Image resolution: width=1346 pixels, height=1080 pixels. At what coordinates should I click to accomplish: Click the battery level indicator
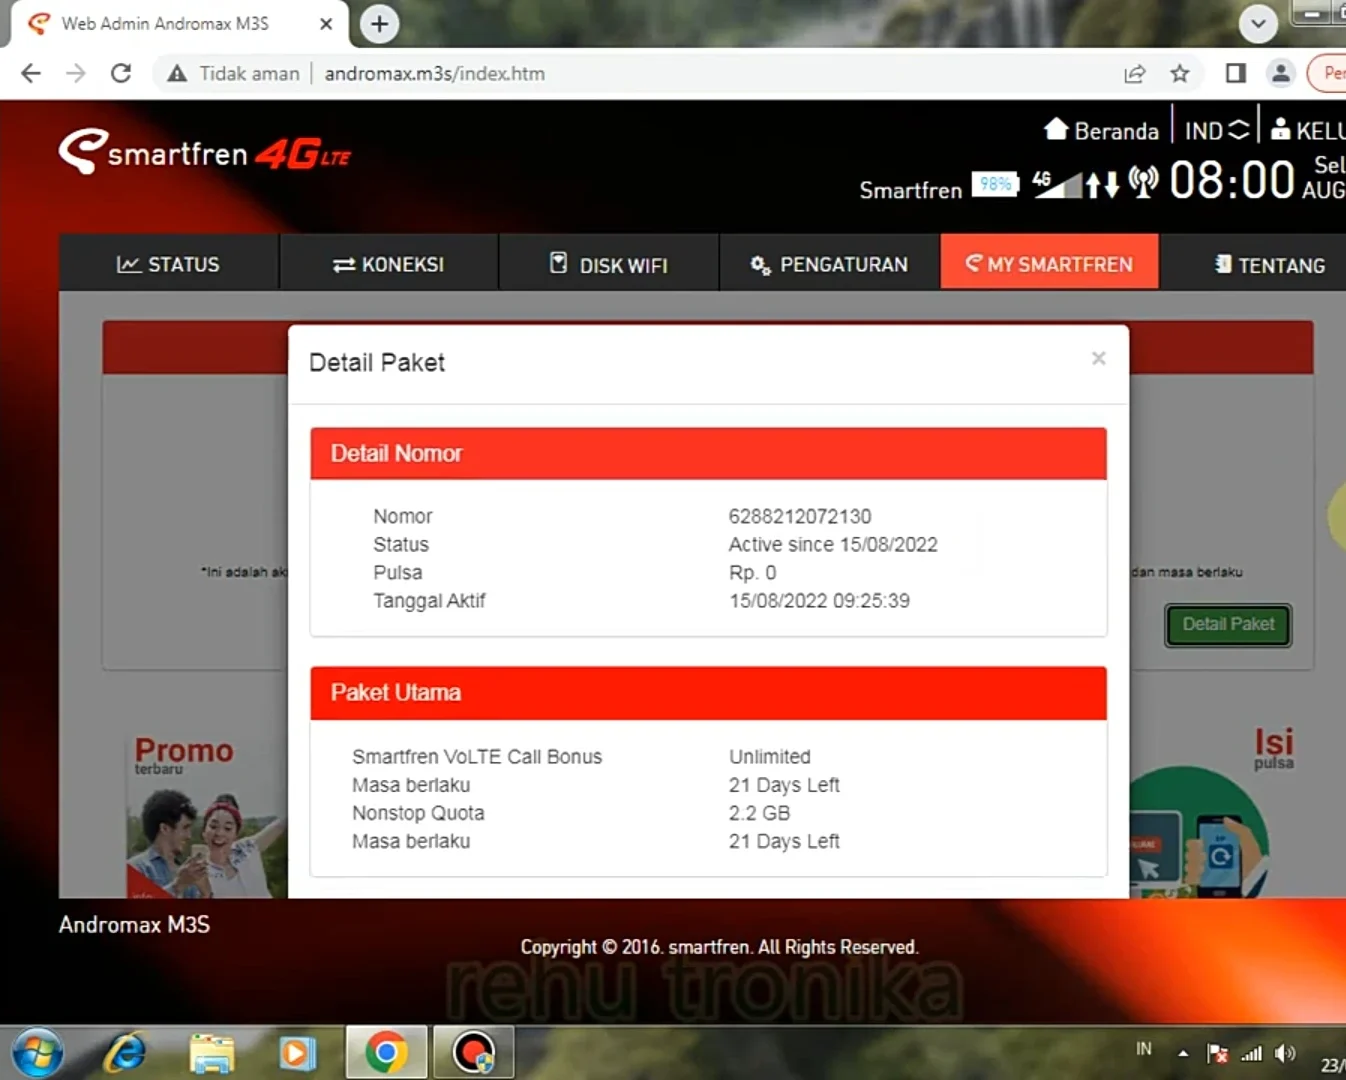pyautogui.click(x=995, y=184)
